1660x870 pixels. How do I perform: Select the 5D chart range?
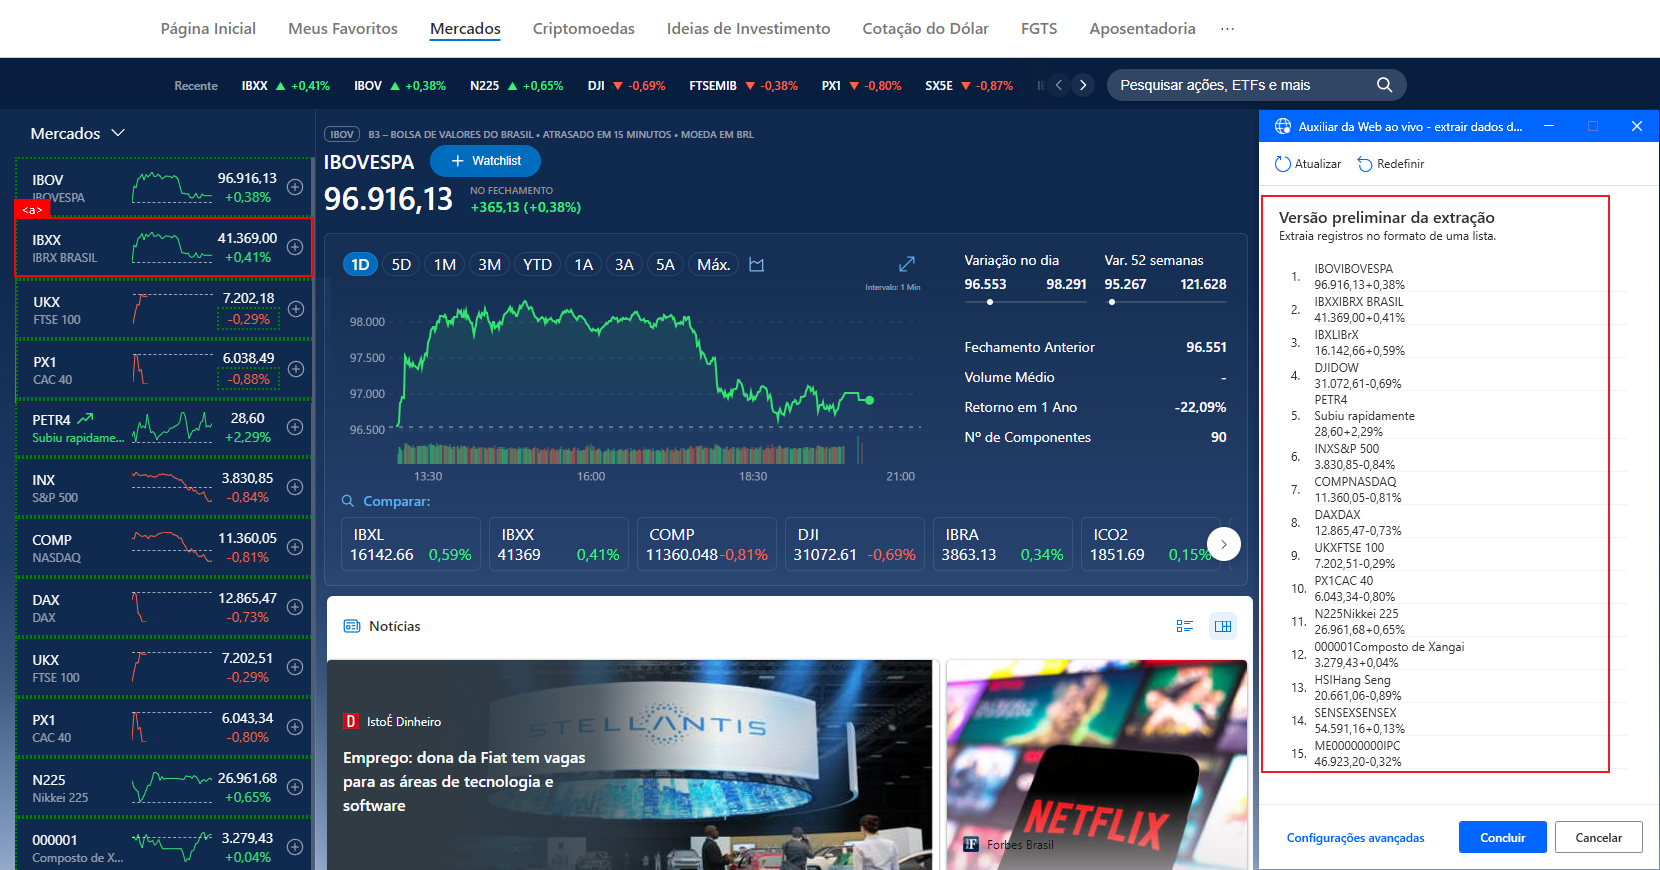coord(401,265)
